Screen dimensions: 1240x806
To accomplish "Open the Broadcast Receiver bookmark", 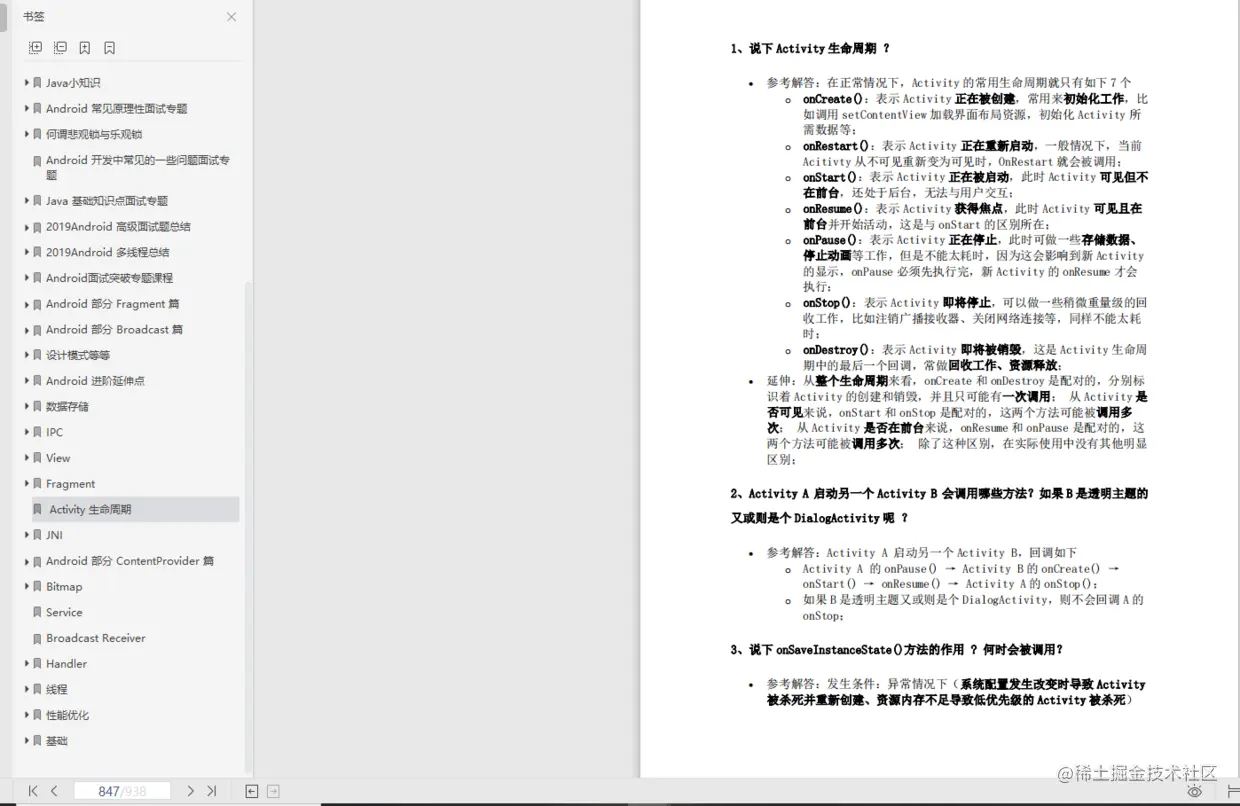I will tap(95, 638).
